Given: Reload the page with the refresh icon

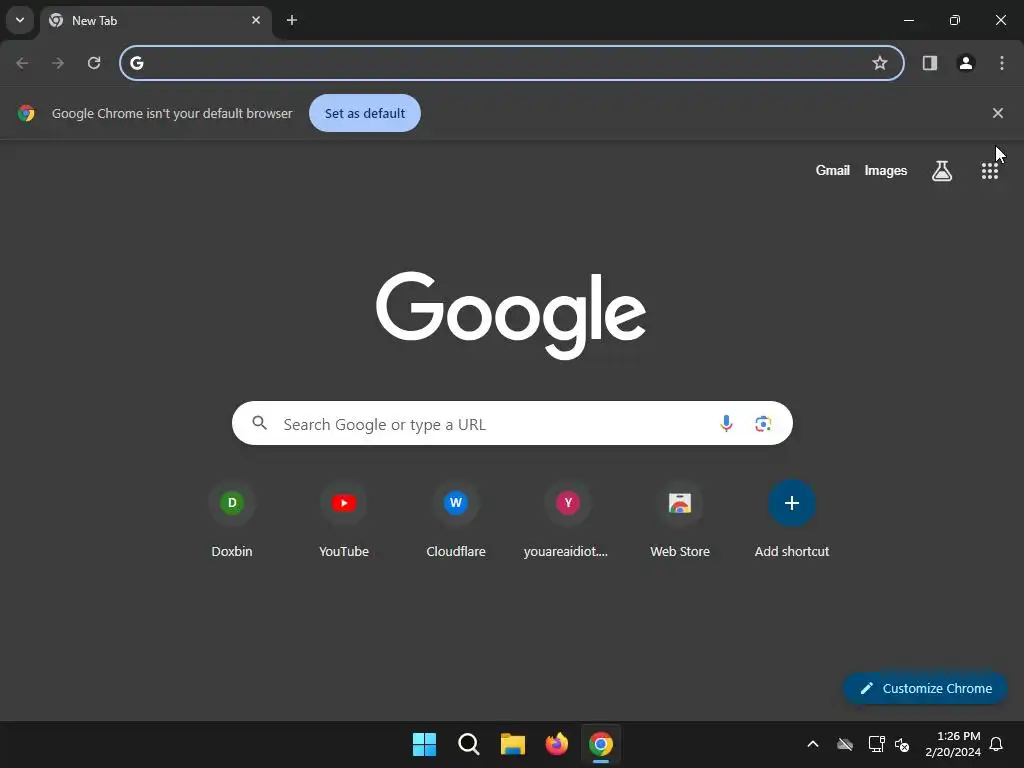Looking at the screenshot, I should click(x=94, y=63).
